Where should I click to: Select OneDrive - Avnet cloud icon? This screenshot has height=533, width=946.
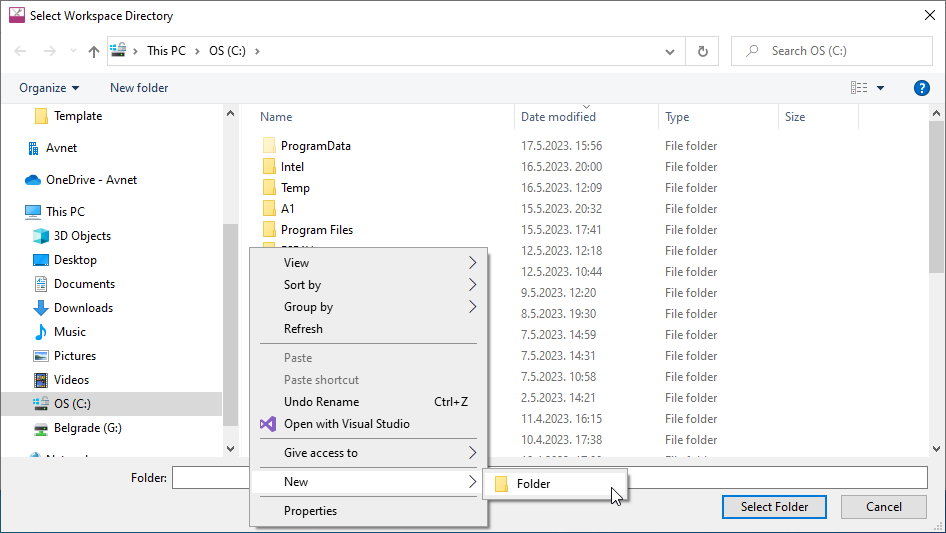coord(33,180)
